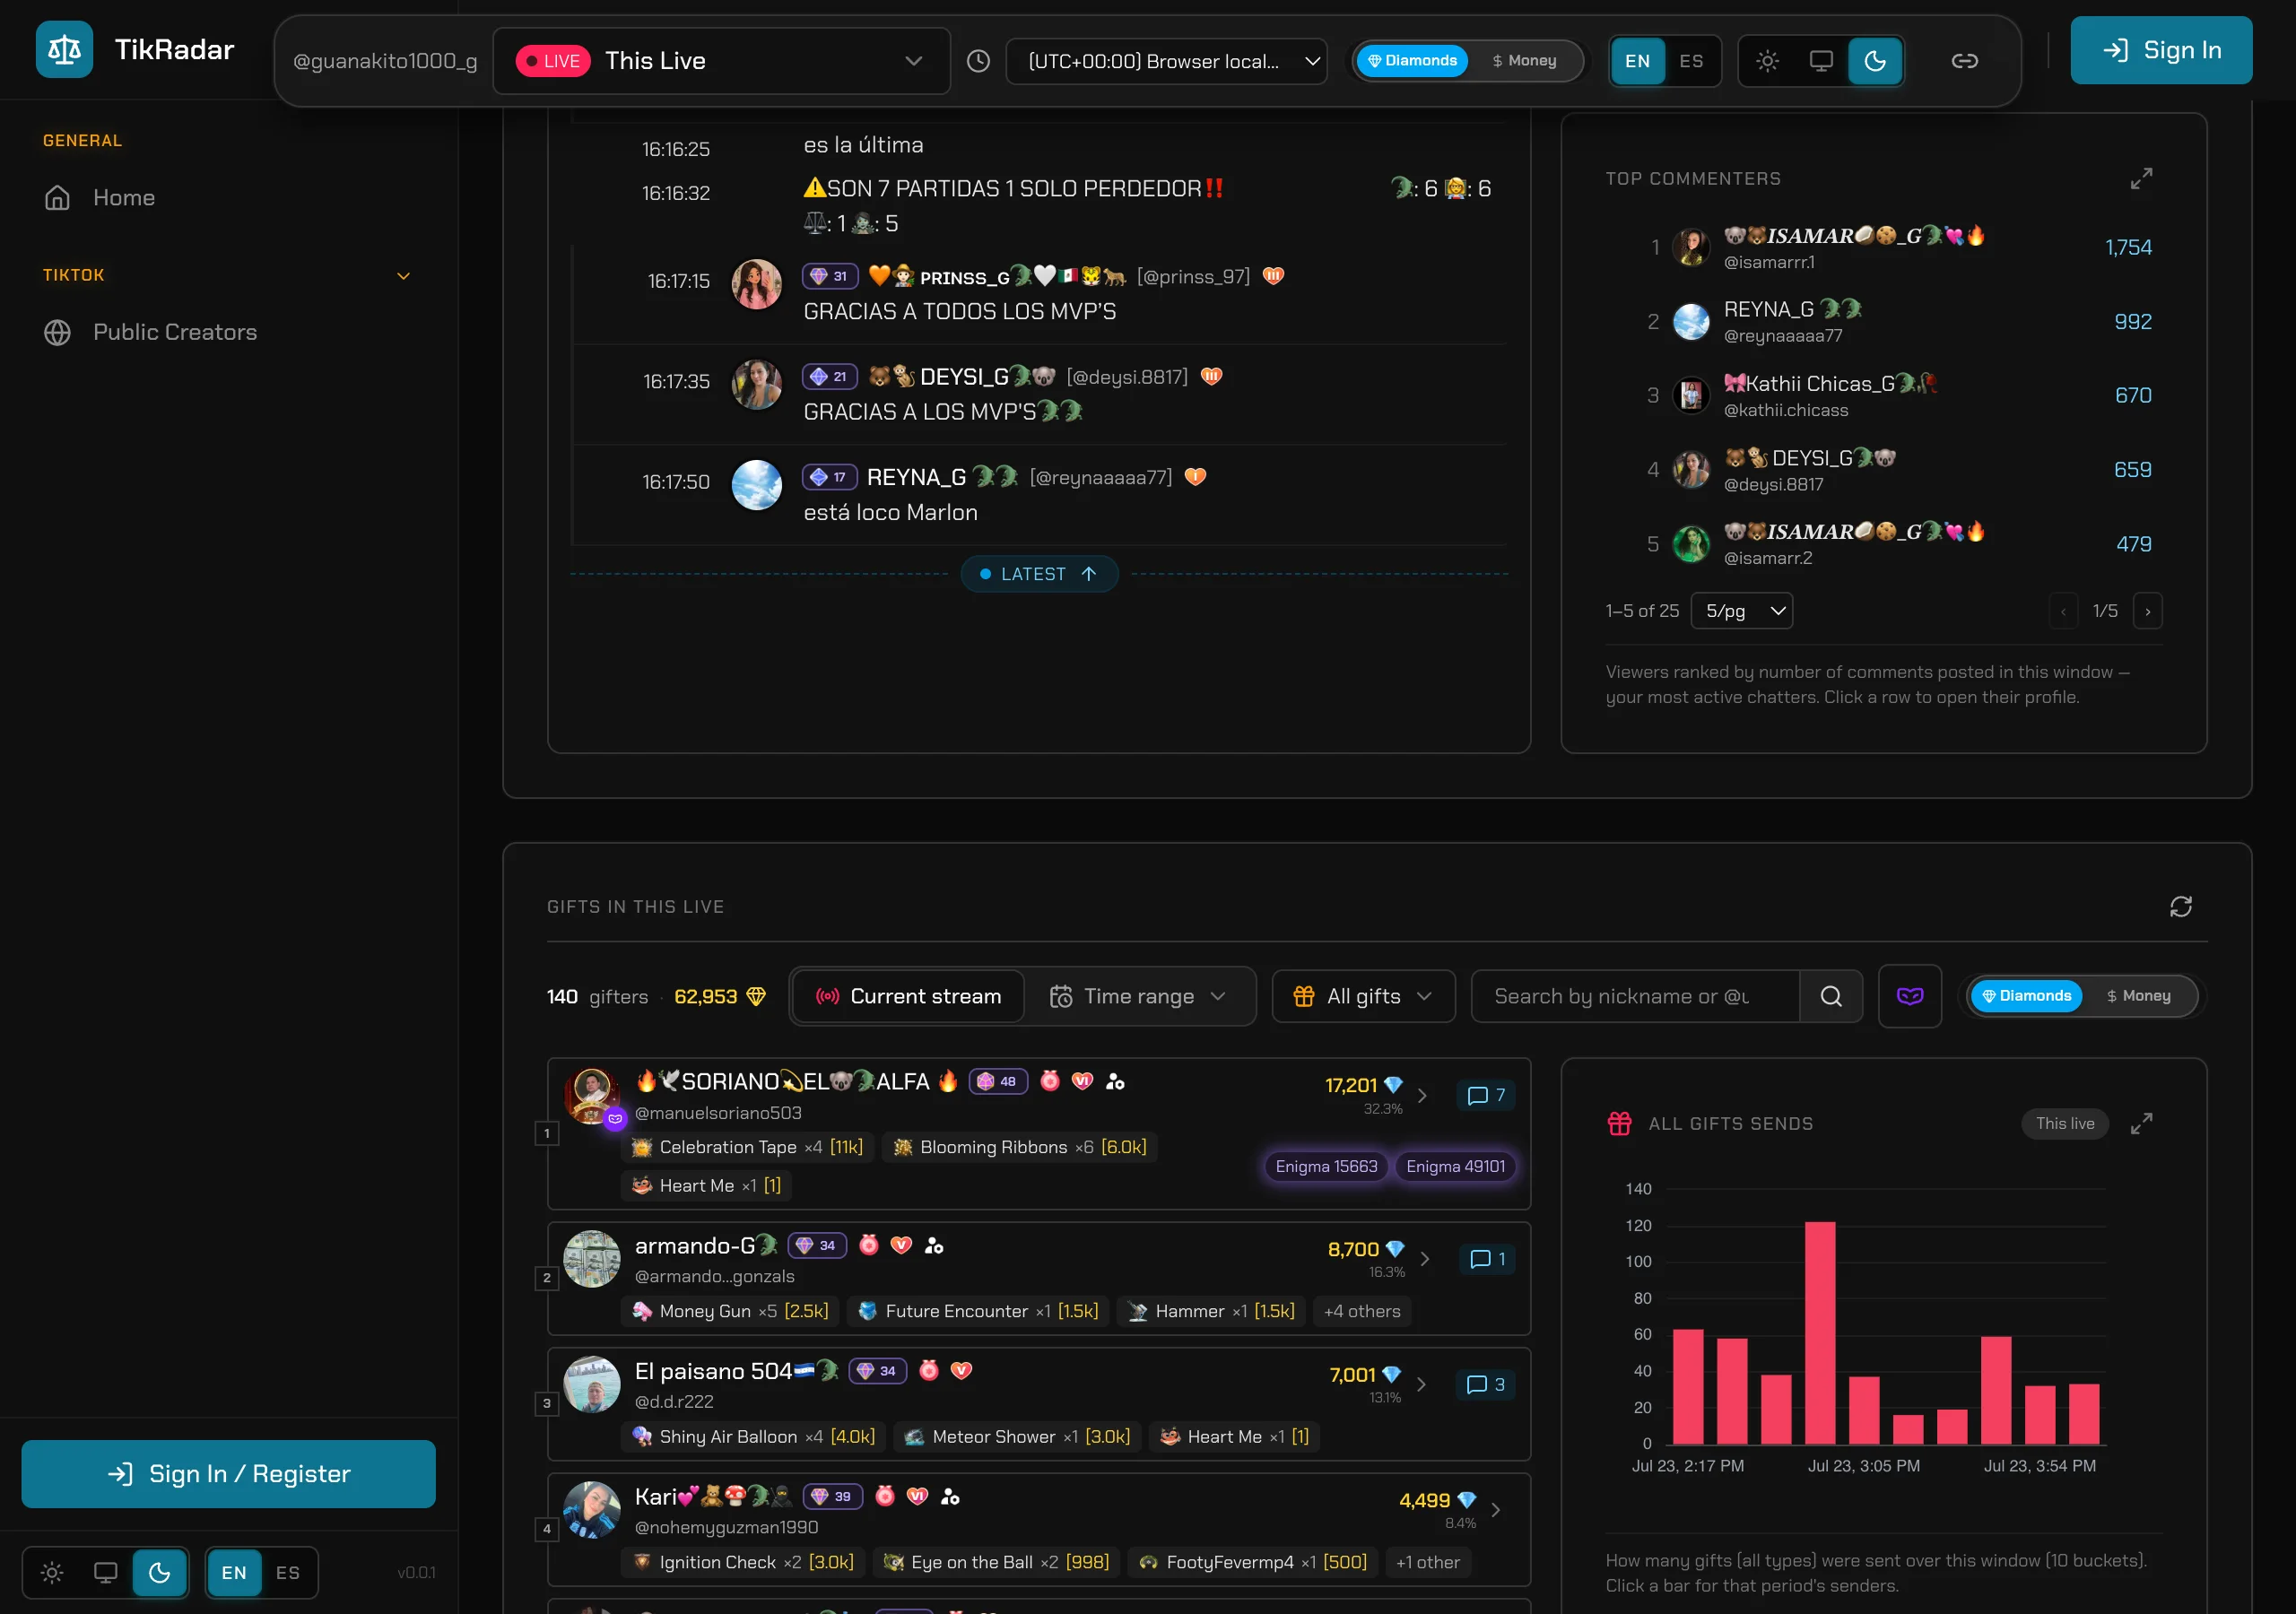Open the 5/pg page size dropdown
The width and height of the screenshot is (2296, 1614).
point(1741,611)
